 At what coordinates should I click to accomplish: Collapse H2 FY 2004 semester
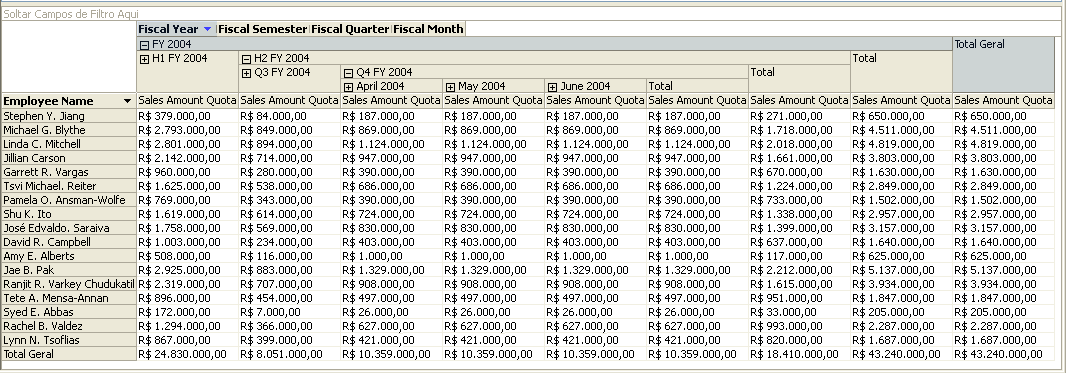[246, 59]
